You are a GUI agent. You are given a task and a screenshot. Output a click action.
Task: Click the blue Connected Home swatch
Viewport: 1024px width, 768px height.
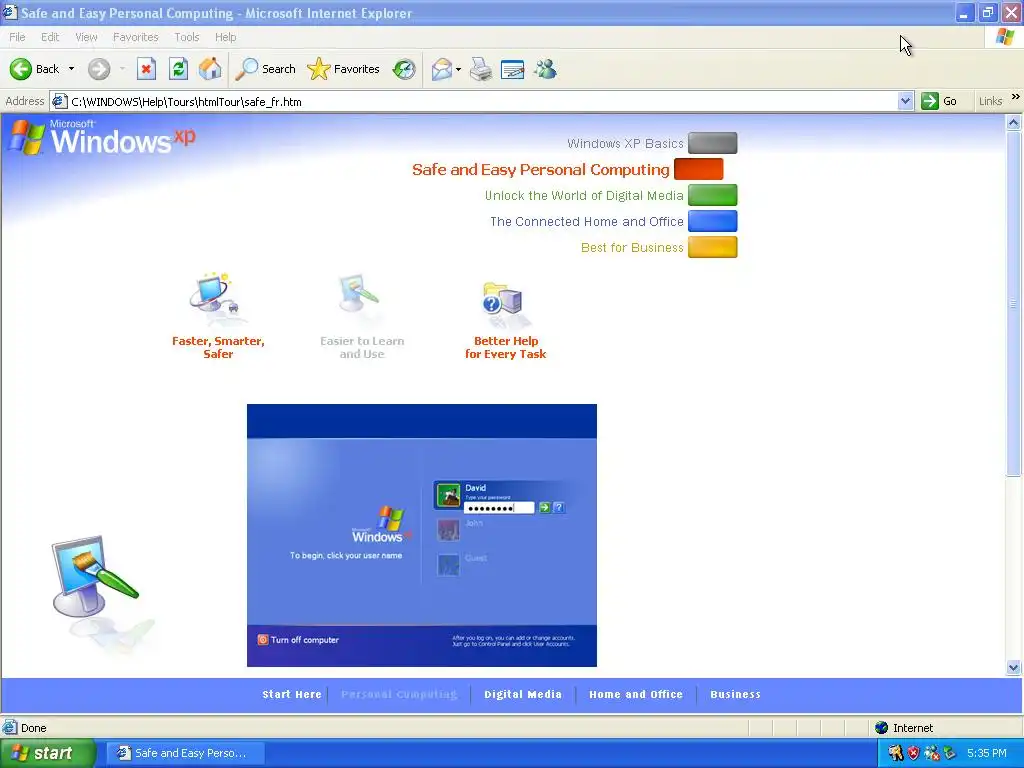coord(712,221)
